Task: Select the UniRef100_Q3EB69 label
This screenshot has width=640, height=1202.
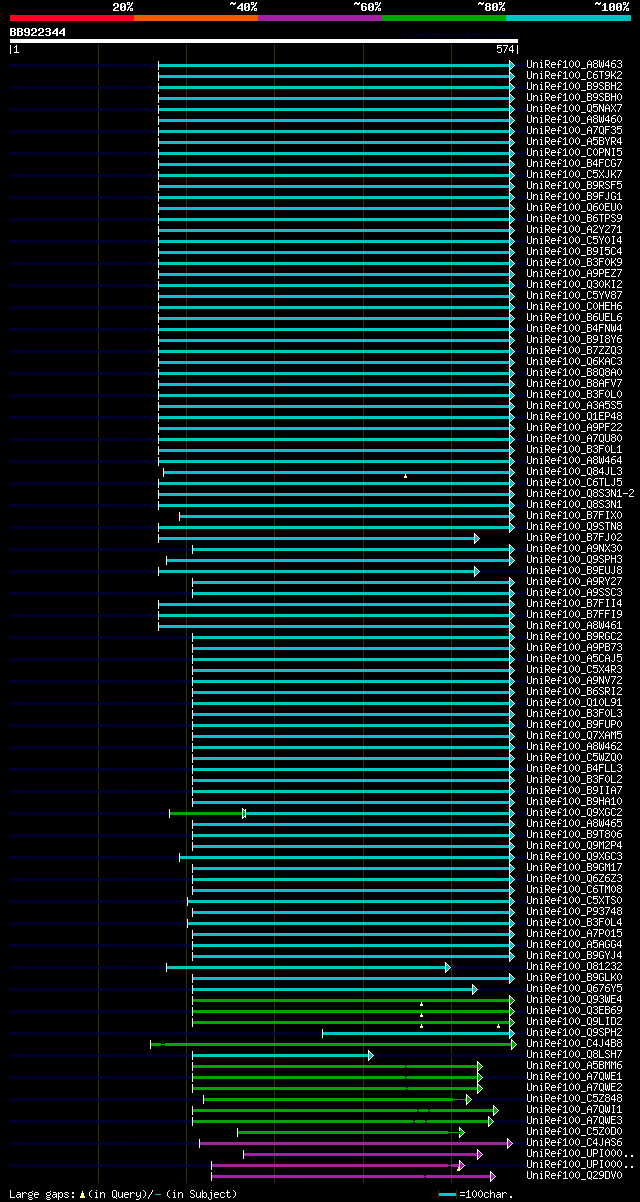Action: [x=574, y=1010]
